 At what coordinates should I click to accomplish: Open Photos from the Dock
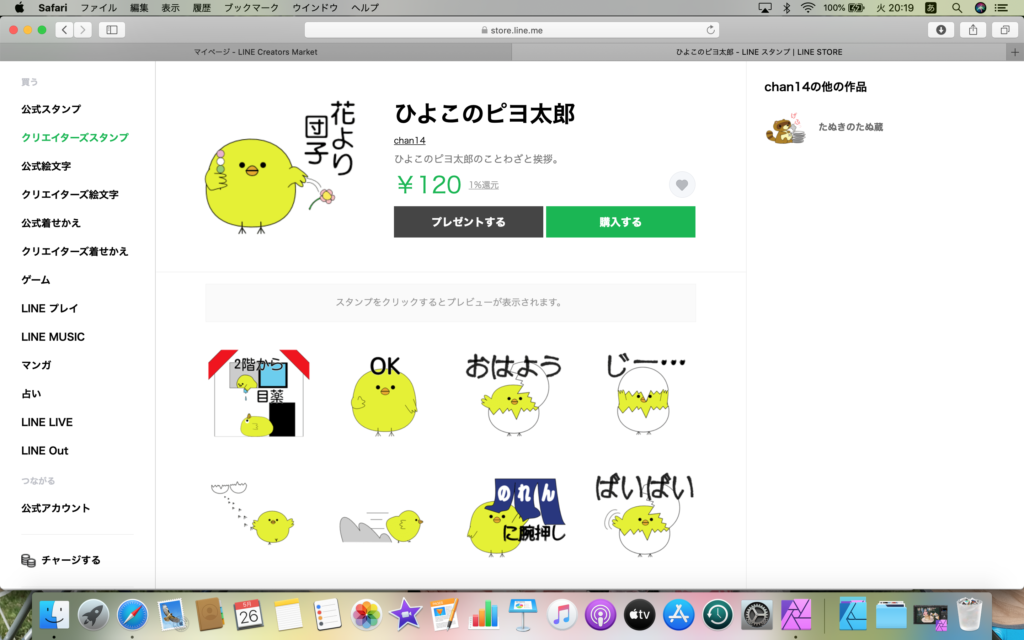366,615
